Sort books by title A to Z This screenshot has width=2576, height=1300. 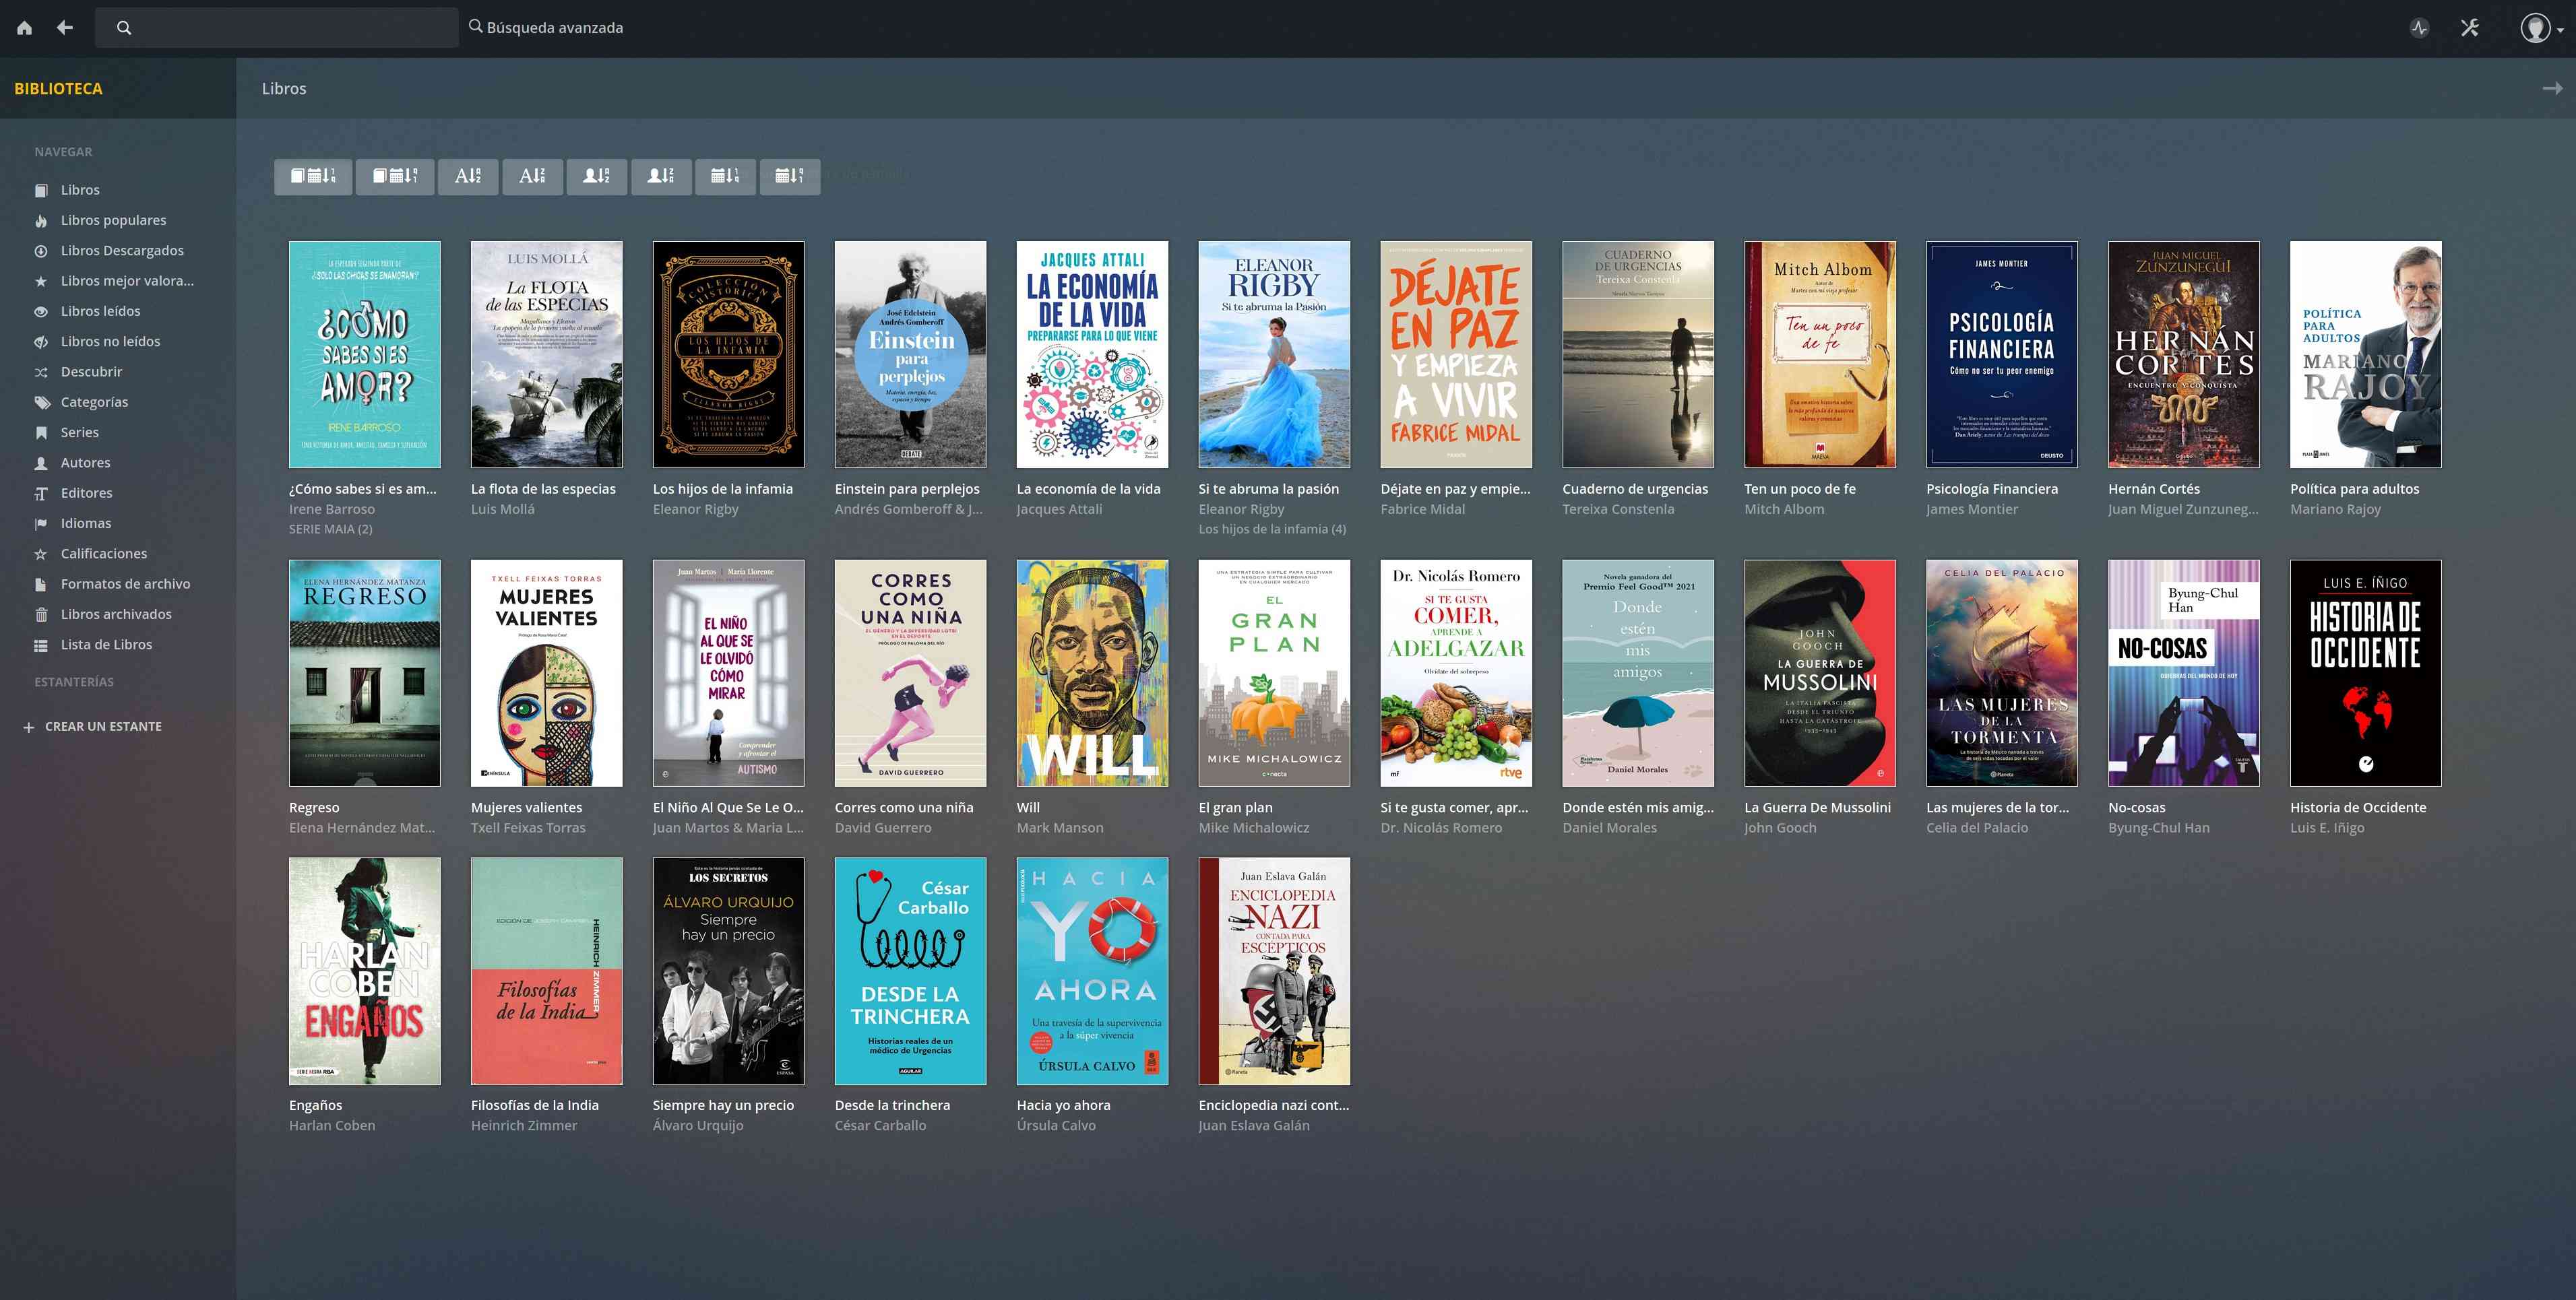[x=468, y=176]
